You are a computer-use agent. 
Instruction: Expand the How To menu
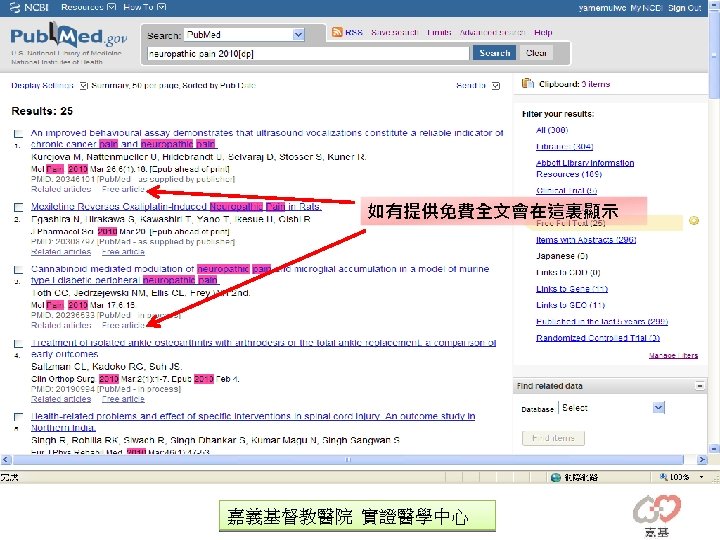pos(145,7)
